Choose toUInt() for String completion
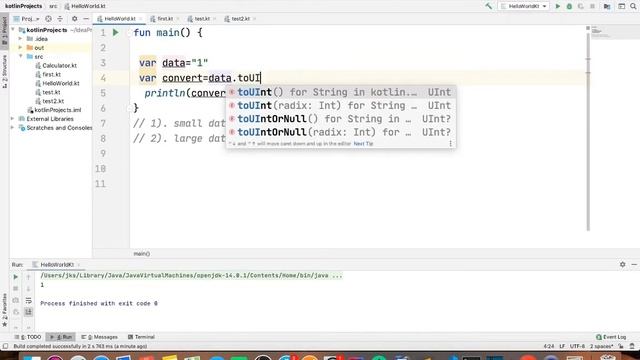 pyautogui.click(x=341, y=92)
